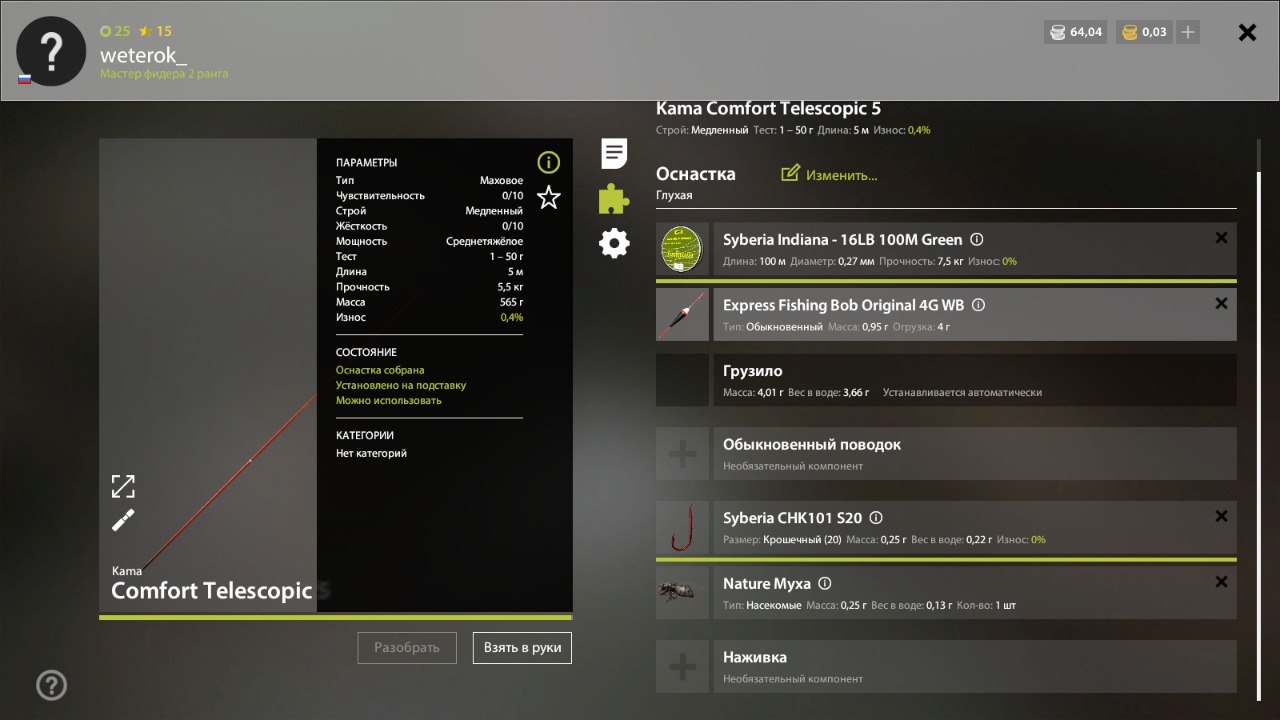
Task: Close the rod setup screen
Action: 1247,32
